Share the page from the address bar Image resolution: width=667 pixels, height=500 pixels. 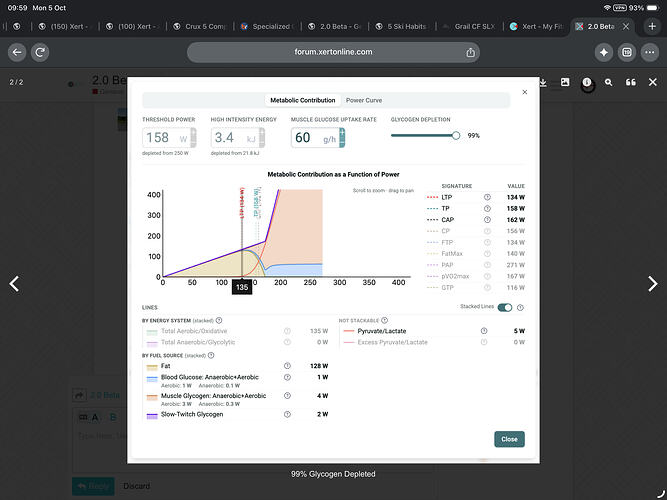coord(470,52)
